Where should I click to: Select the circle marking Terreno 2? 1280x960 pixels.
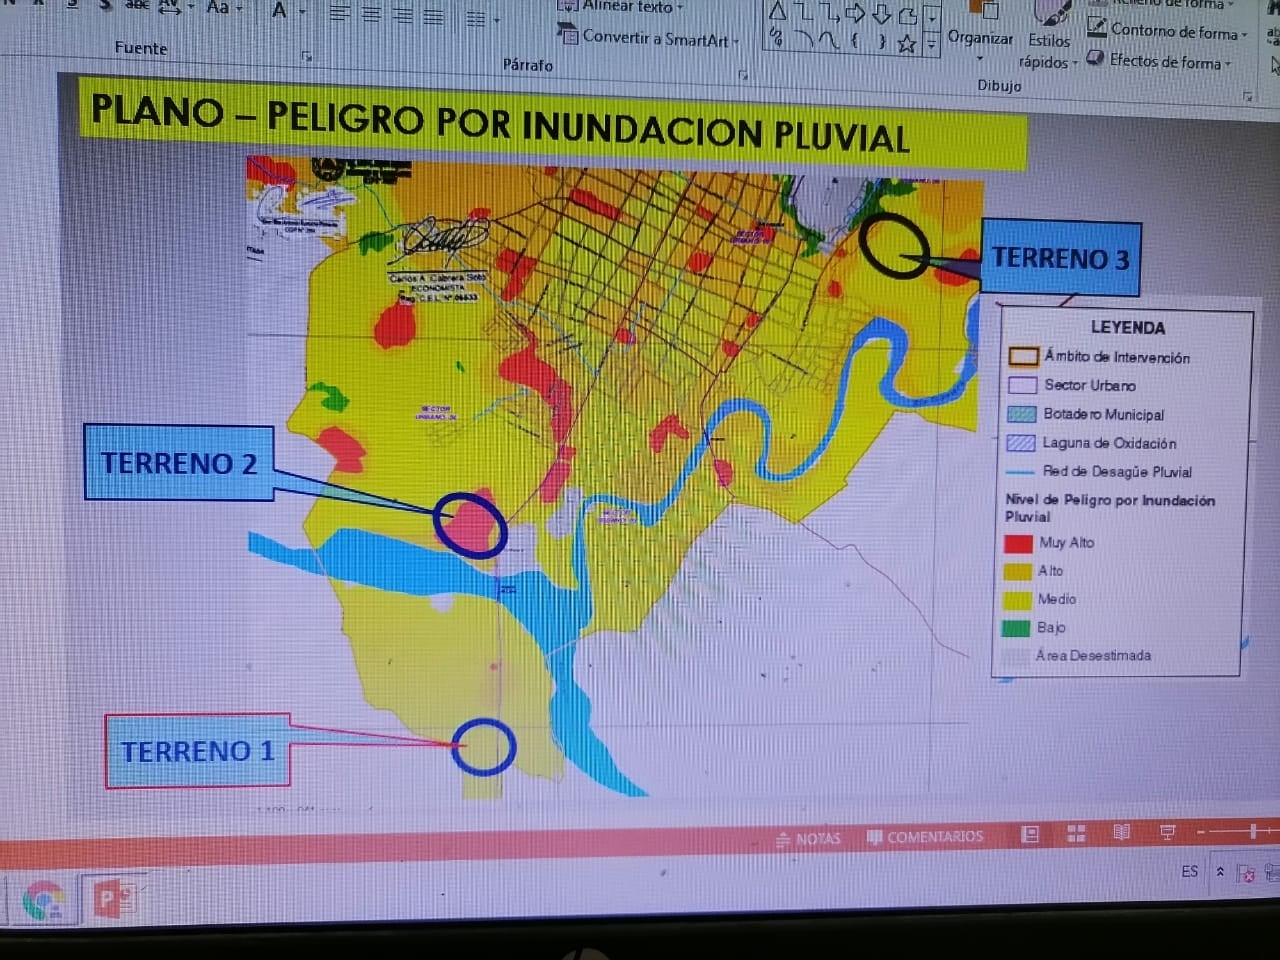(x=470, y=524)
